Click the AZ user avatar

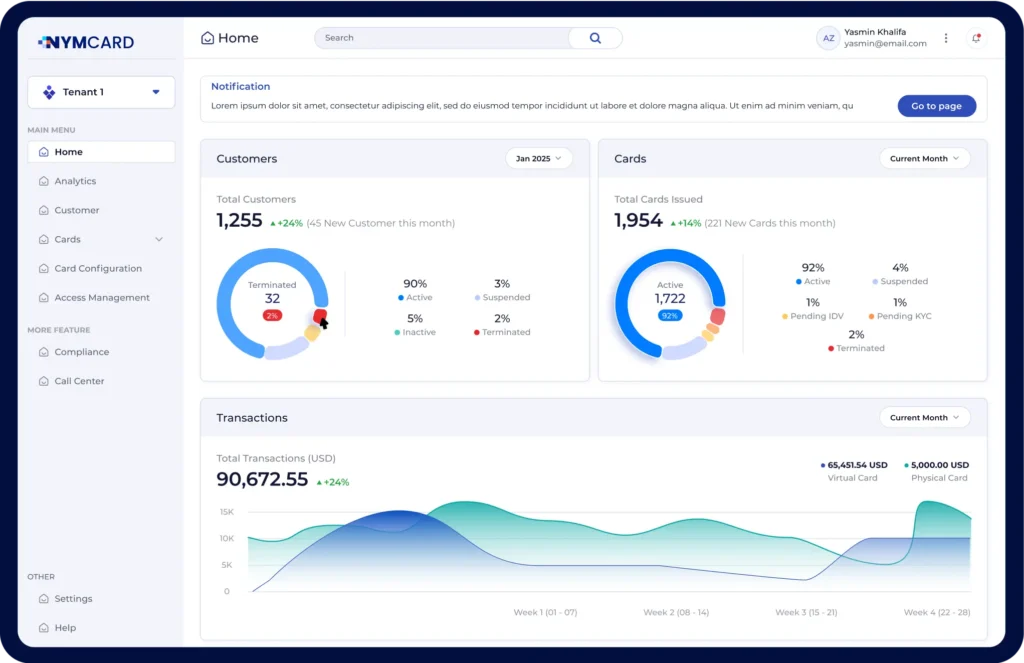(x=827, y=38)
